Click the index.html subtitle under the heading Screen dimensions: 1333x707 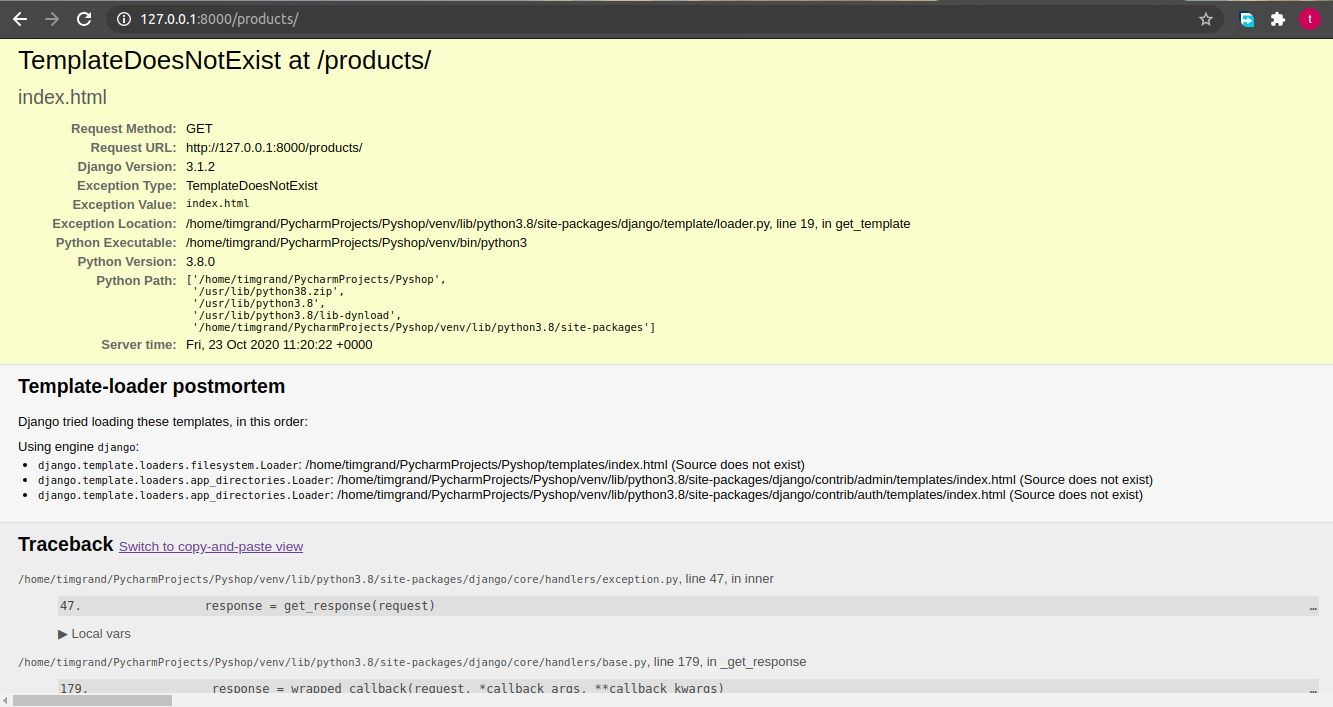point(62,98)
